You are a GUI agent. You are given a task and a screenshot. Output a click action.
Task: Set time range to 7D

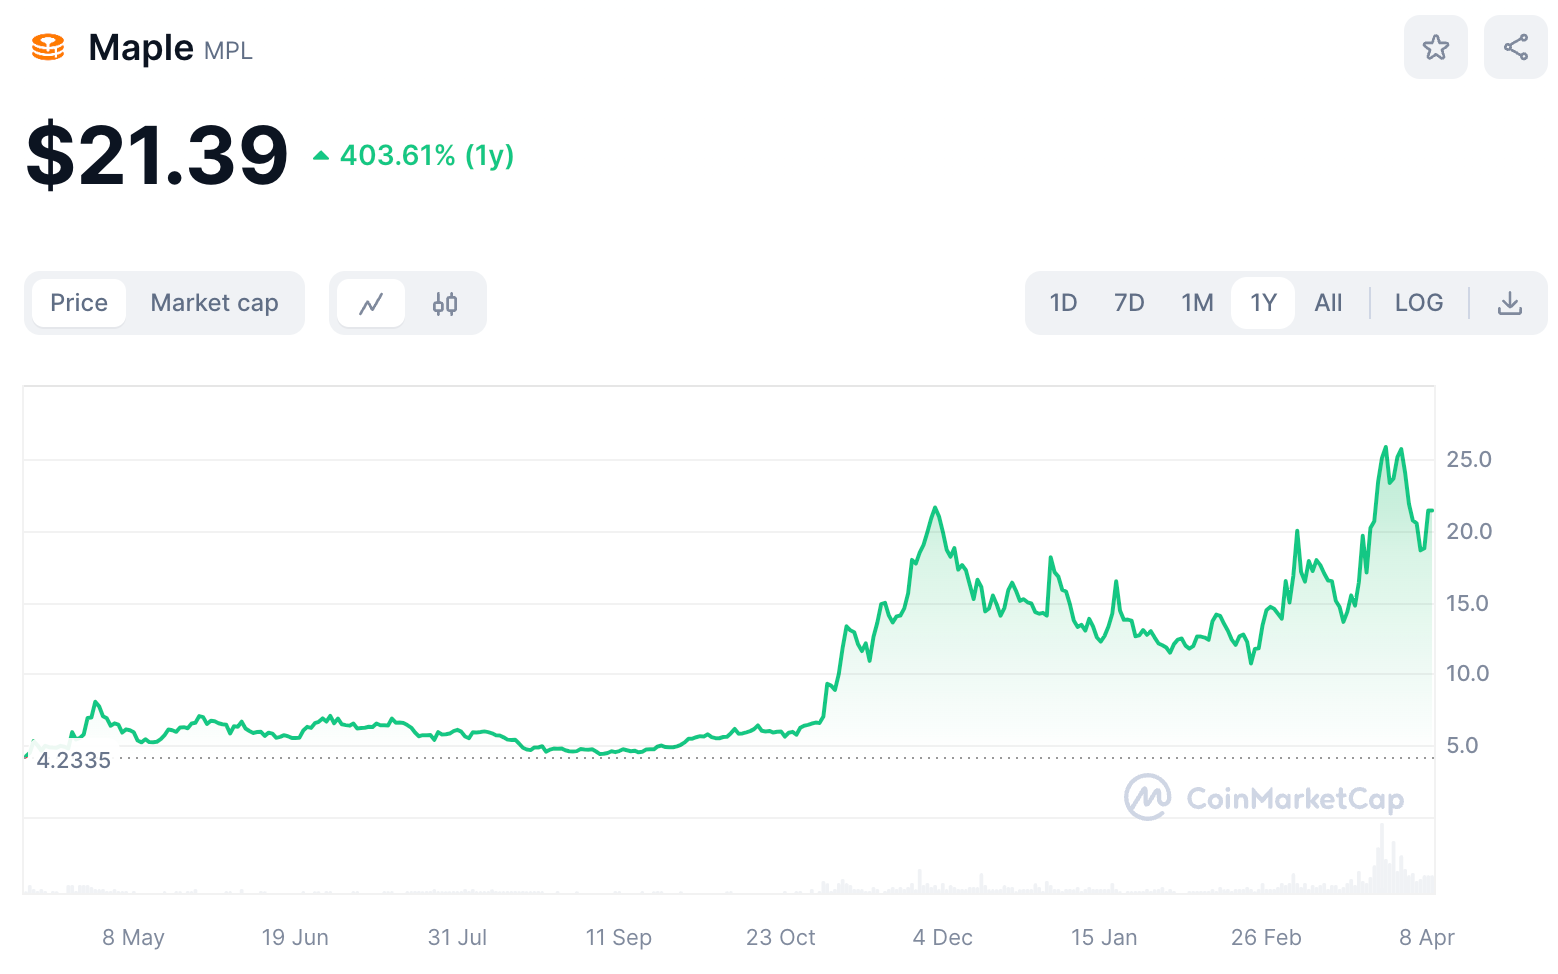click(x=1129, y=303)
